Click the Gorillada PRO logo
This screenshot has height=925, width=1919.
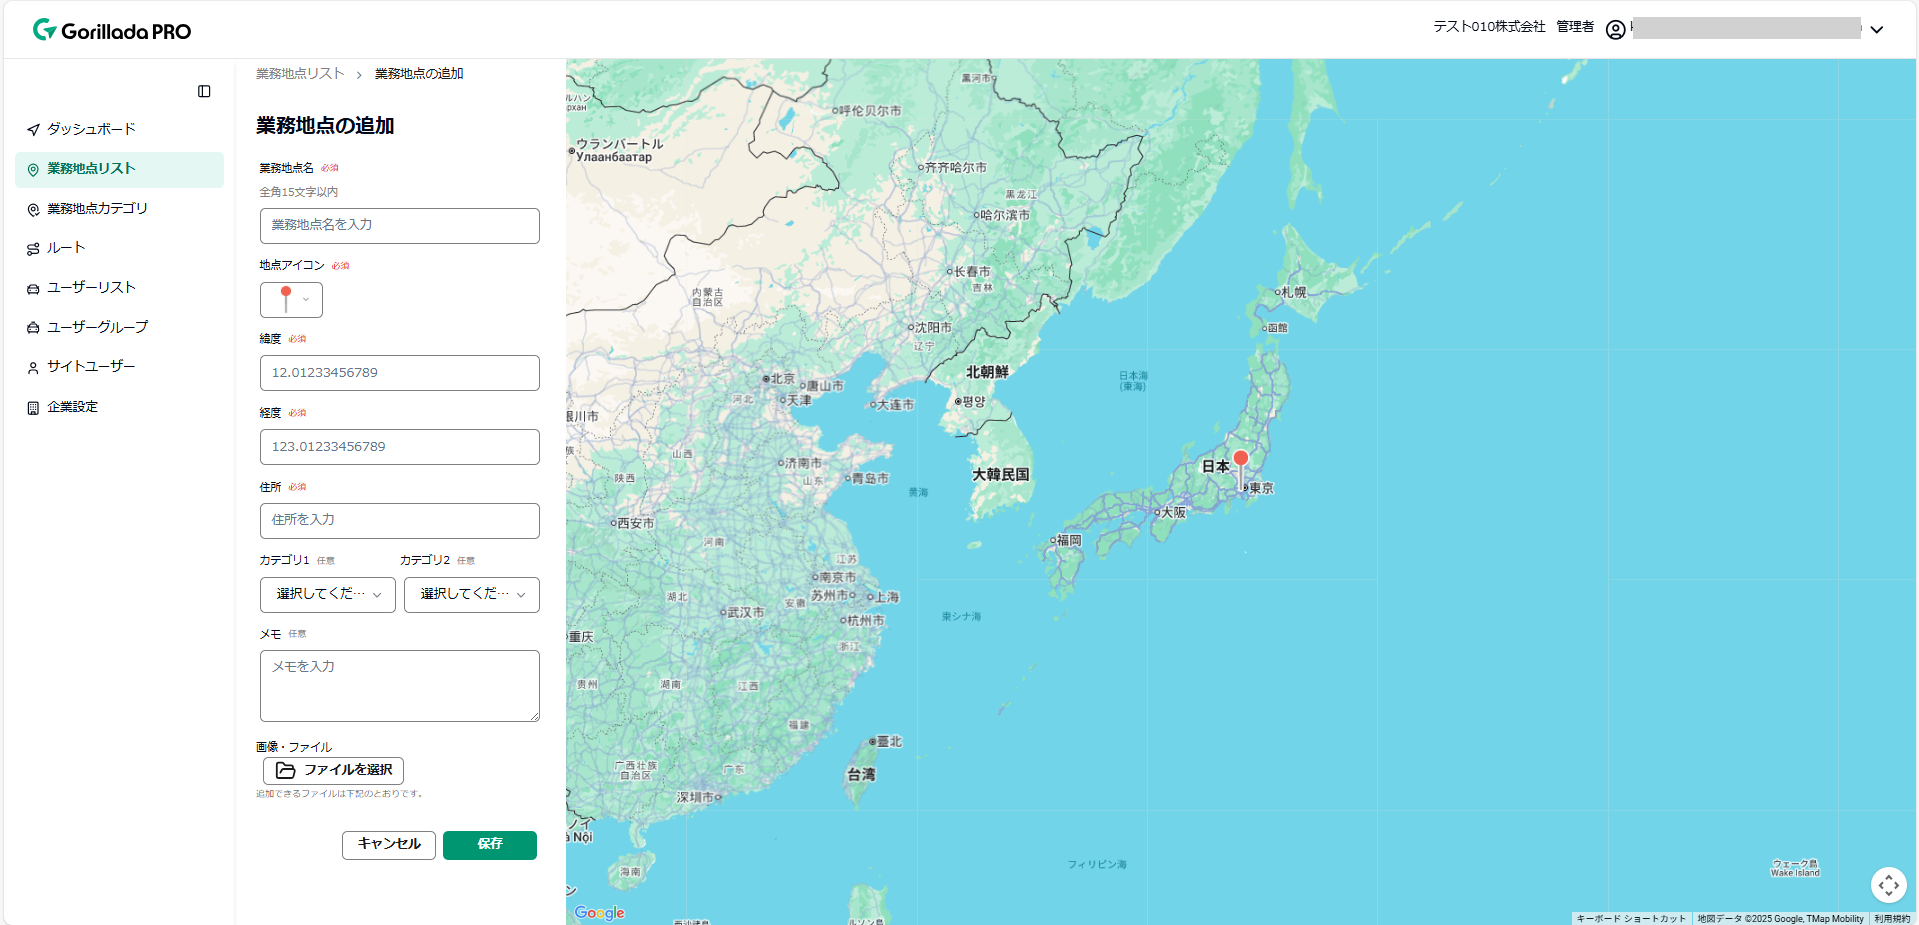[110, 29]
